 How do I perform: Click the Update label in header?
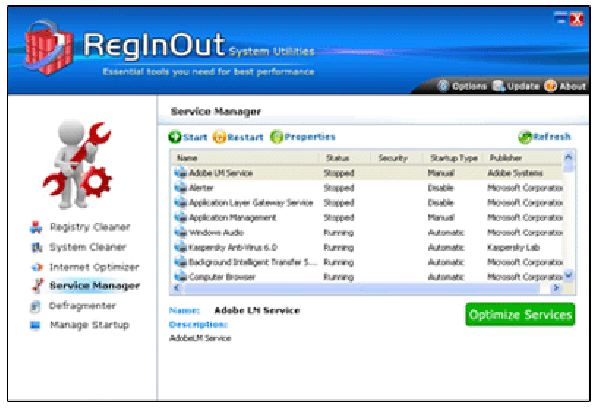click(523, 86)
